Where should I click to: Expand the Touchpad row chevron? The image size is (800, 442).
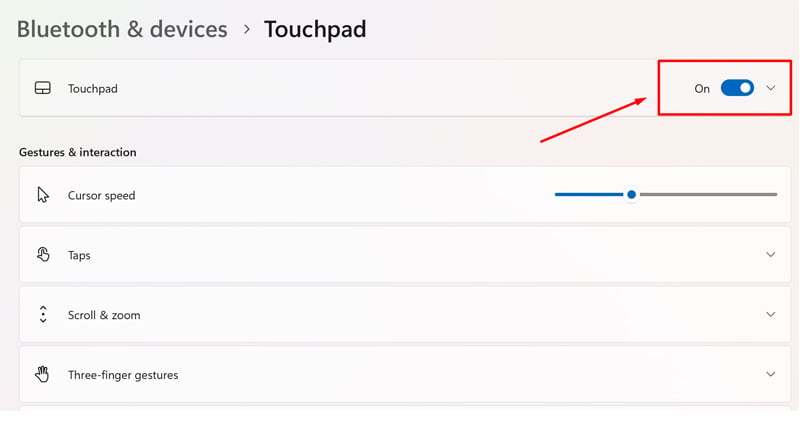pos(770,88)
